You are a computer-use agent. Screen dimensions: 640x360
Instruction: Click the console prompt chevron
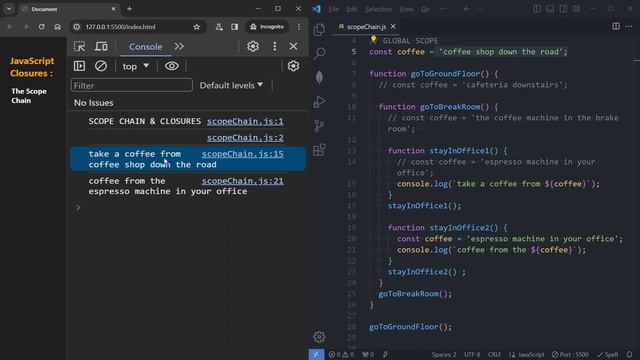pyautogui.click(x=78, y=208)
